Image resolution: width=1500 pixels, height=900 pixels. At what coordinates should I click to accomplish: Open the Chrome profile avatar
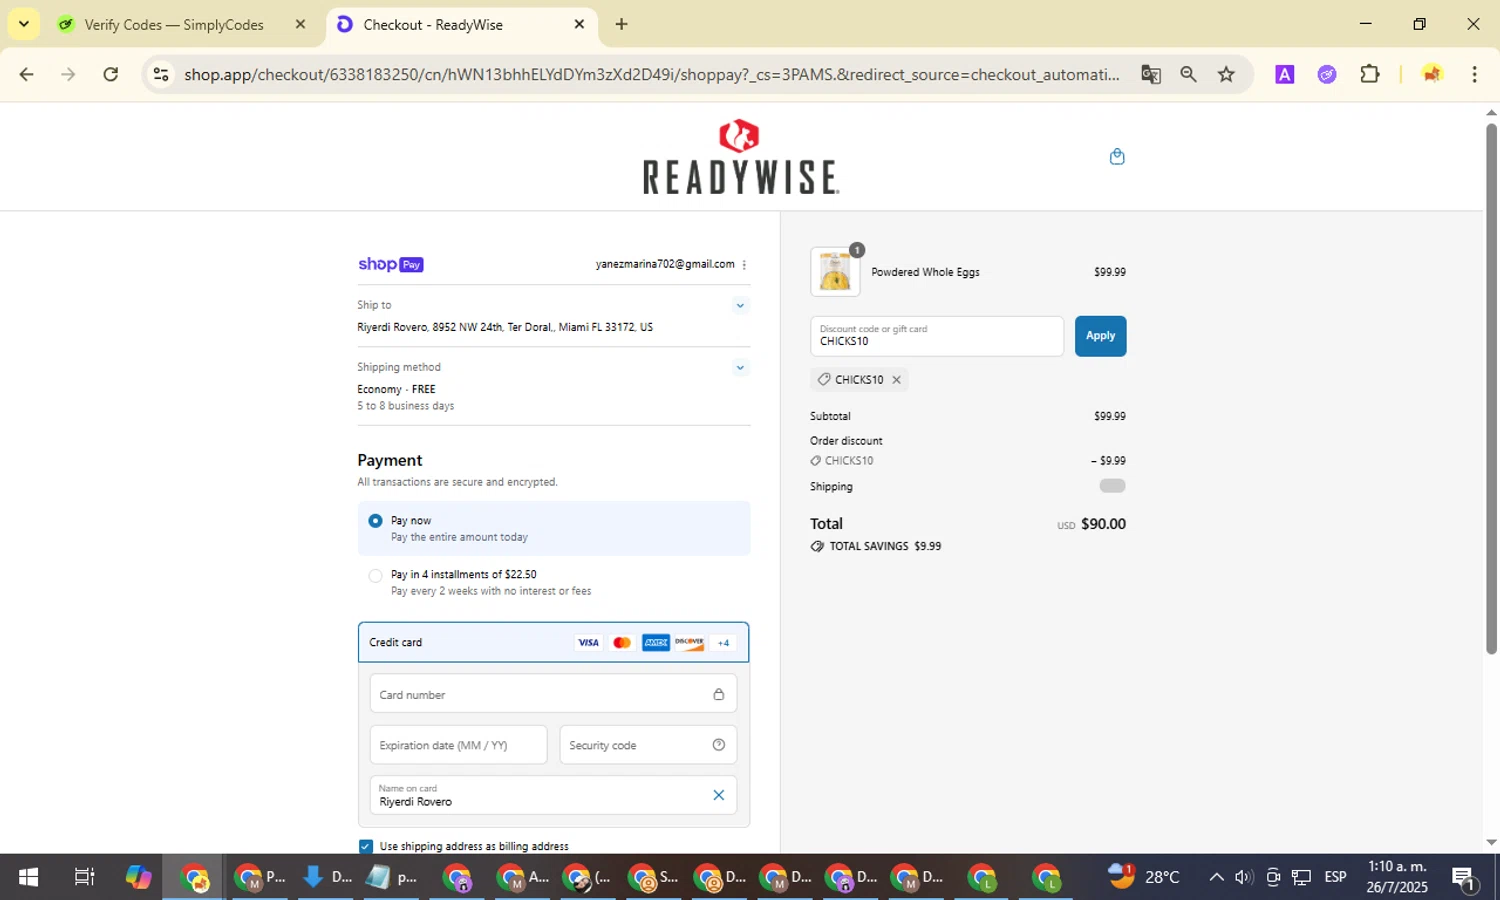[1432, 75]
